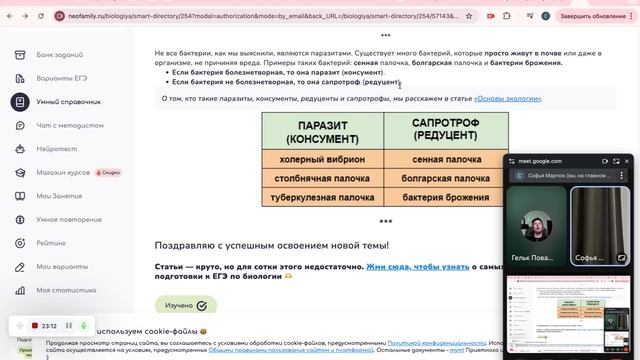Expand Meet picture-in-picture window
Viewport: 640px width, 360px height.
coord(616,161)
